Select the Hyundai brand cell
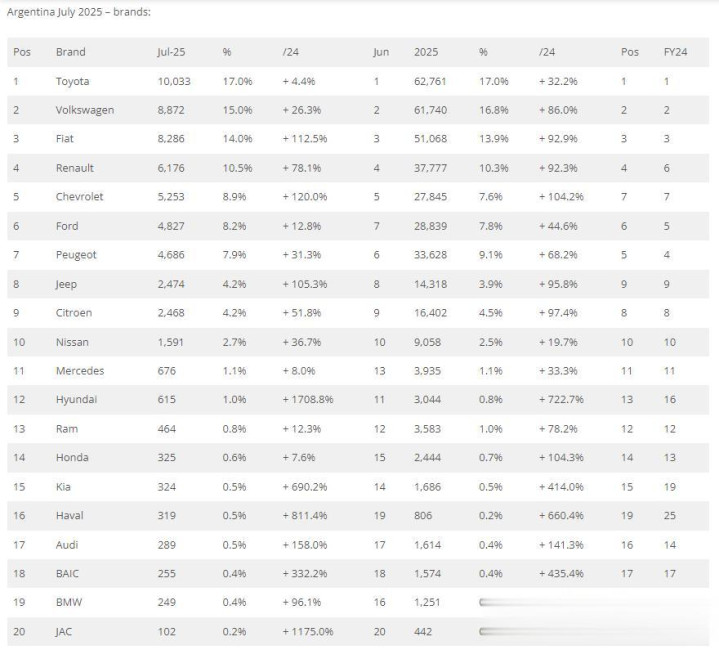 point(76,399)
